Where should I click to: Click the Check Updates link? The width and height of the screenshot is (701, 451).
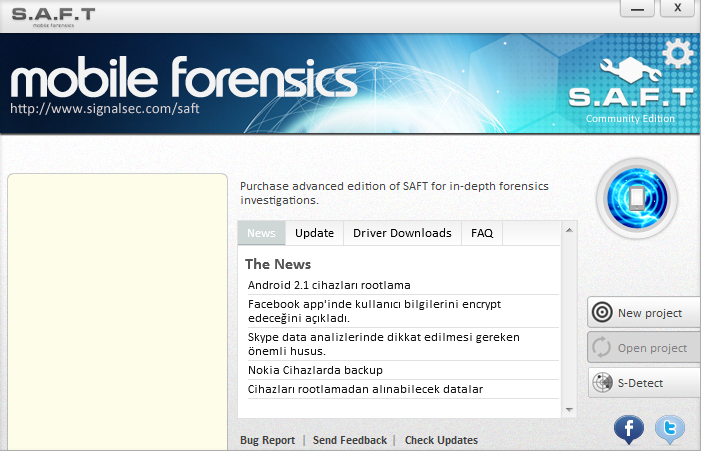pos(441,440)
